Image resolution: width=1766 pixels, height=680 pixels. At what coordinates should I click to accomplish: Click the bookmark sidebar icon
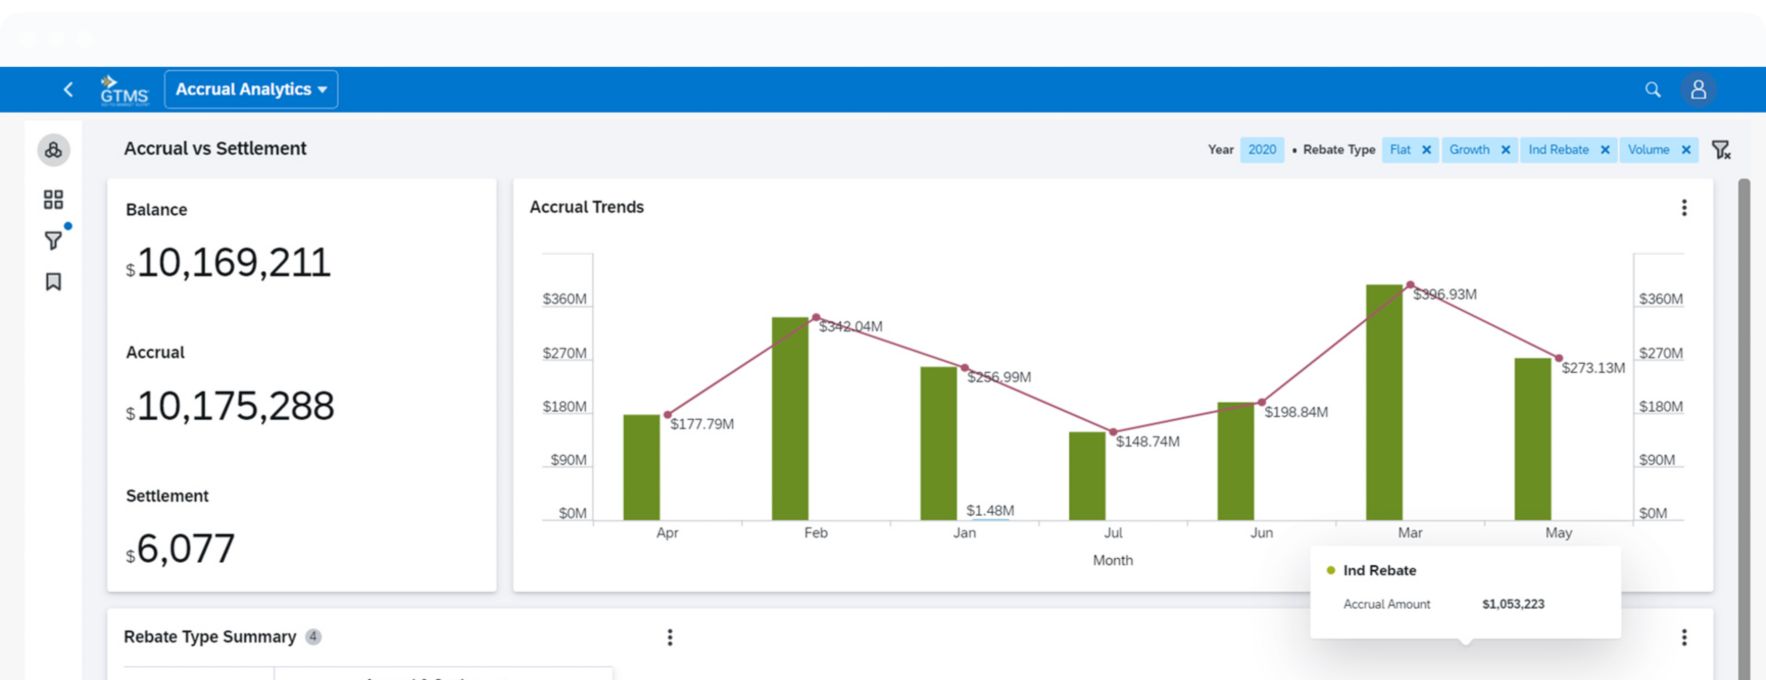54,282
